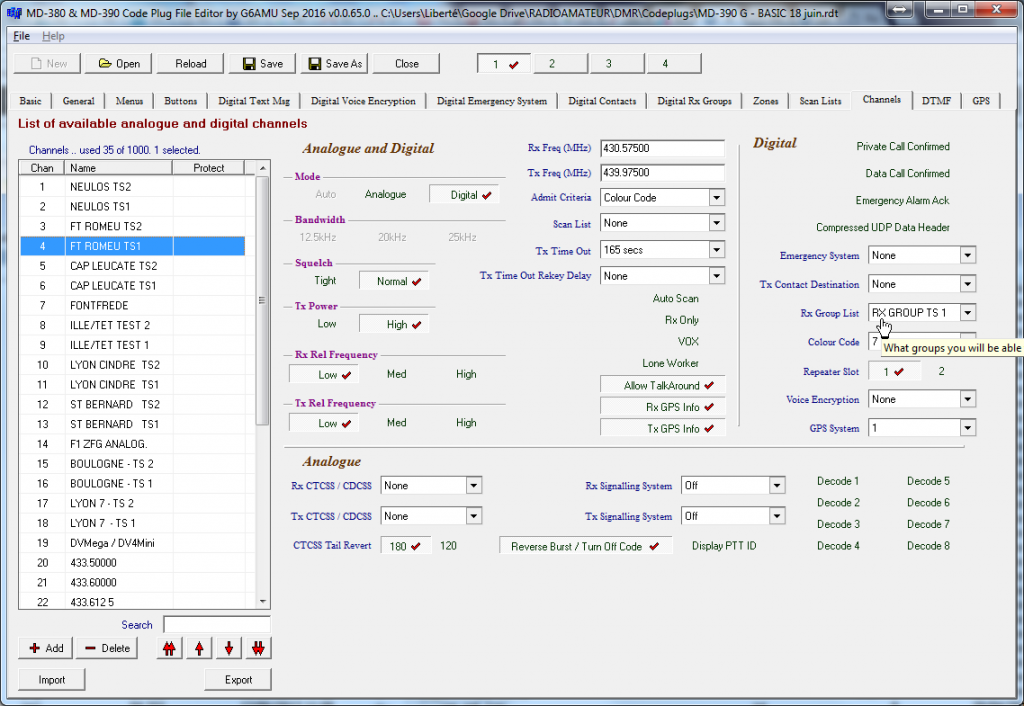This screenshot has width=1024, height=706.
Task: Choose Tight squelch
Action: pyautogui.click(x=325, y=281)
